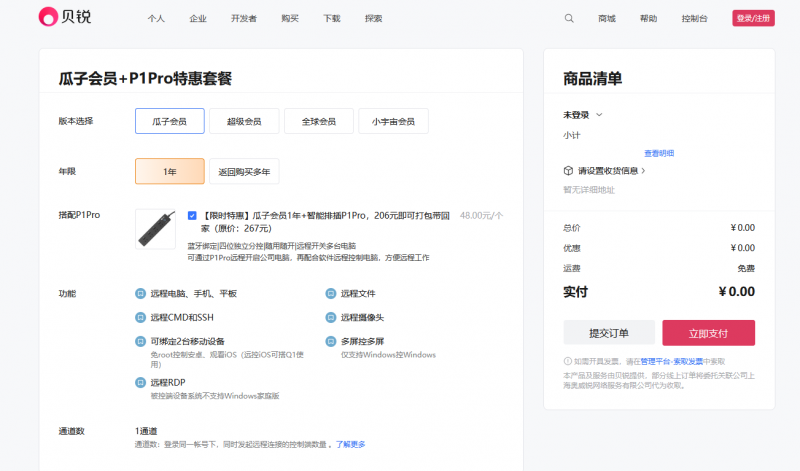Open the 下载 menu
800x471 pixels.
pyautogui.click(x=332, y=18)
